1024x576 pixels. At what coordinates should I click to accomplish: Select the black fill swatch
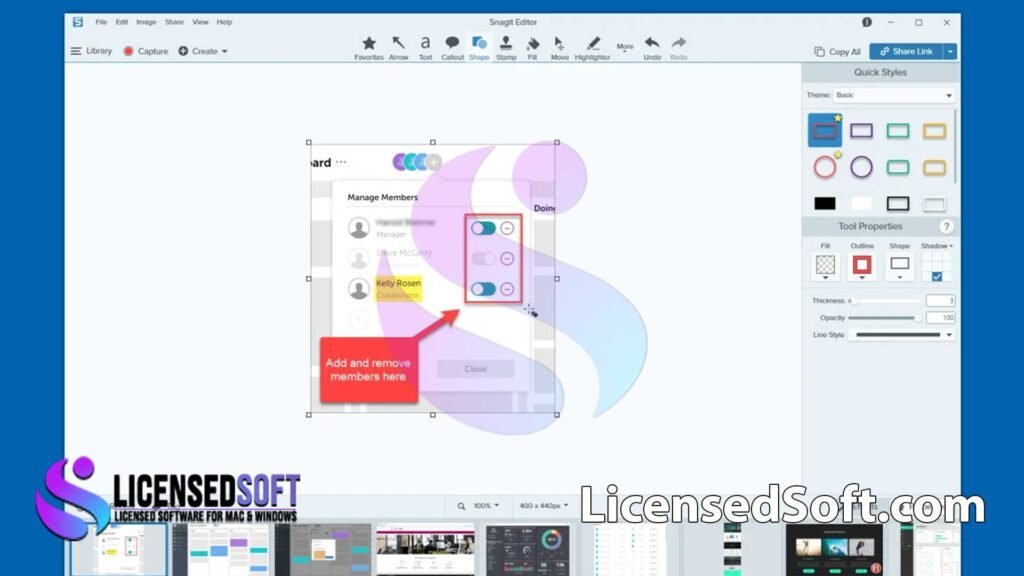coord(825,204)
